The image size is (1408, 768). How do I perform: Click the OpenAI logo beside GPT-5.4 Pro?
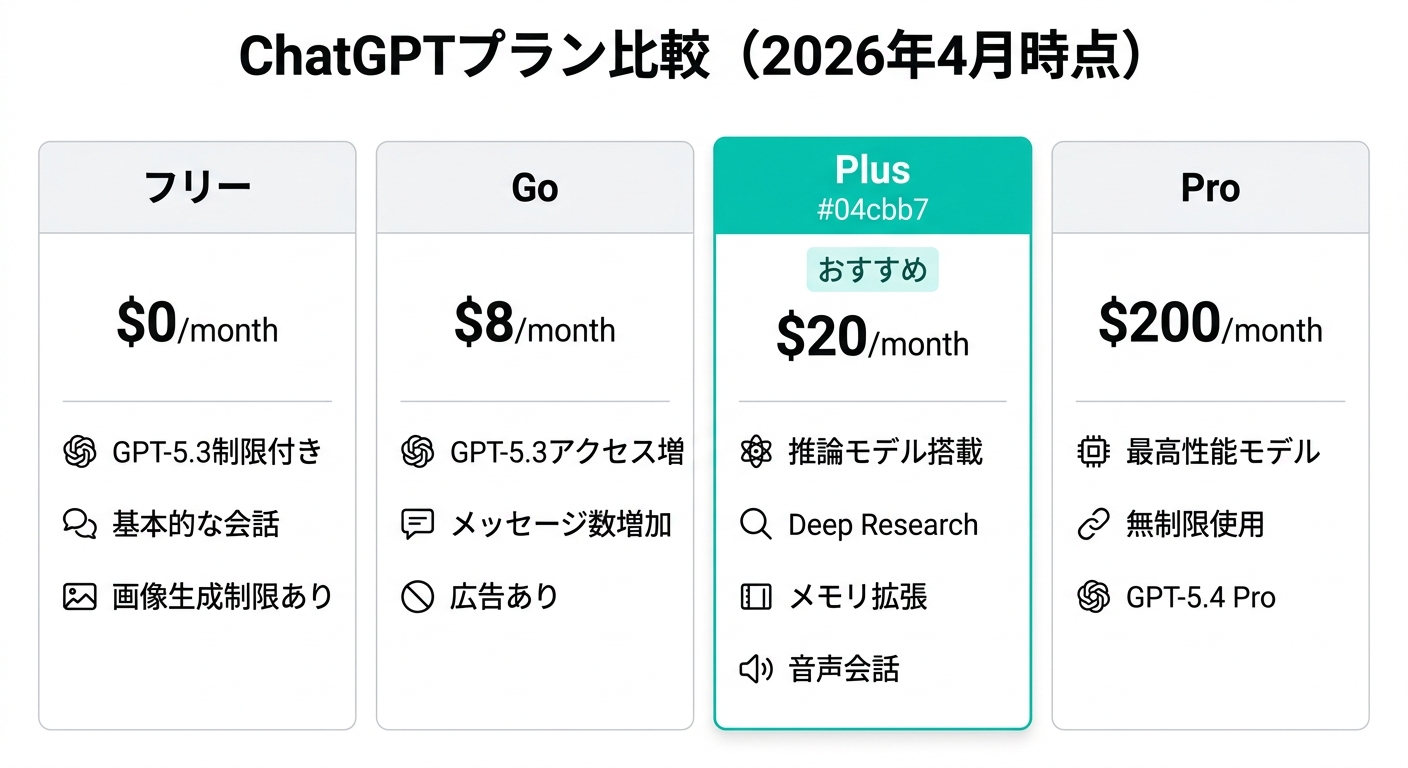pyautogui.click(x=1093, y=597)
